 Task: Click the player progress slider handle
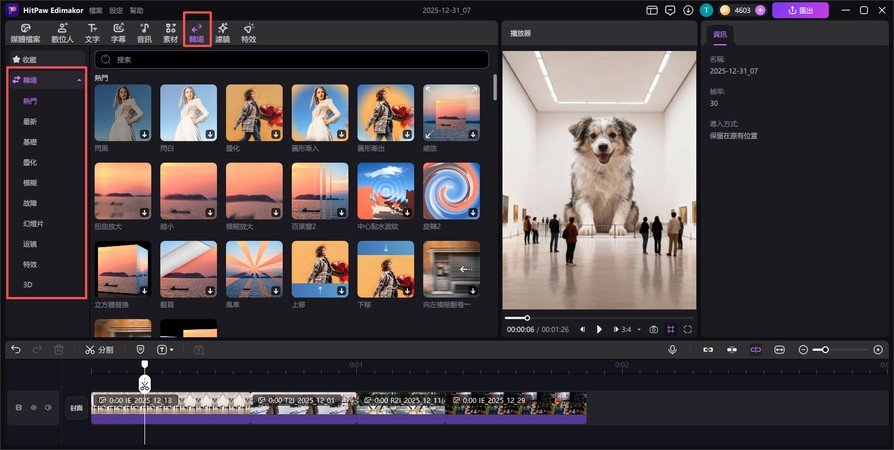click(527, 318)
